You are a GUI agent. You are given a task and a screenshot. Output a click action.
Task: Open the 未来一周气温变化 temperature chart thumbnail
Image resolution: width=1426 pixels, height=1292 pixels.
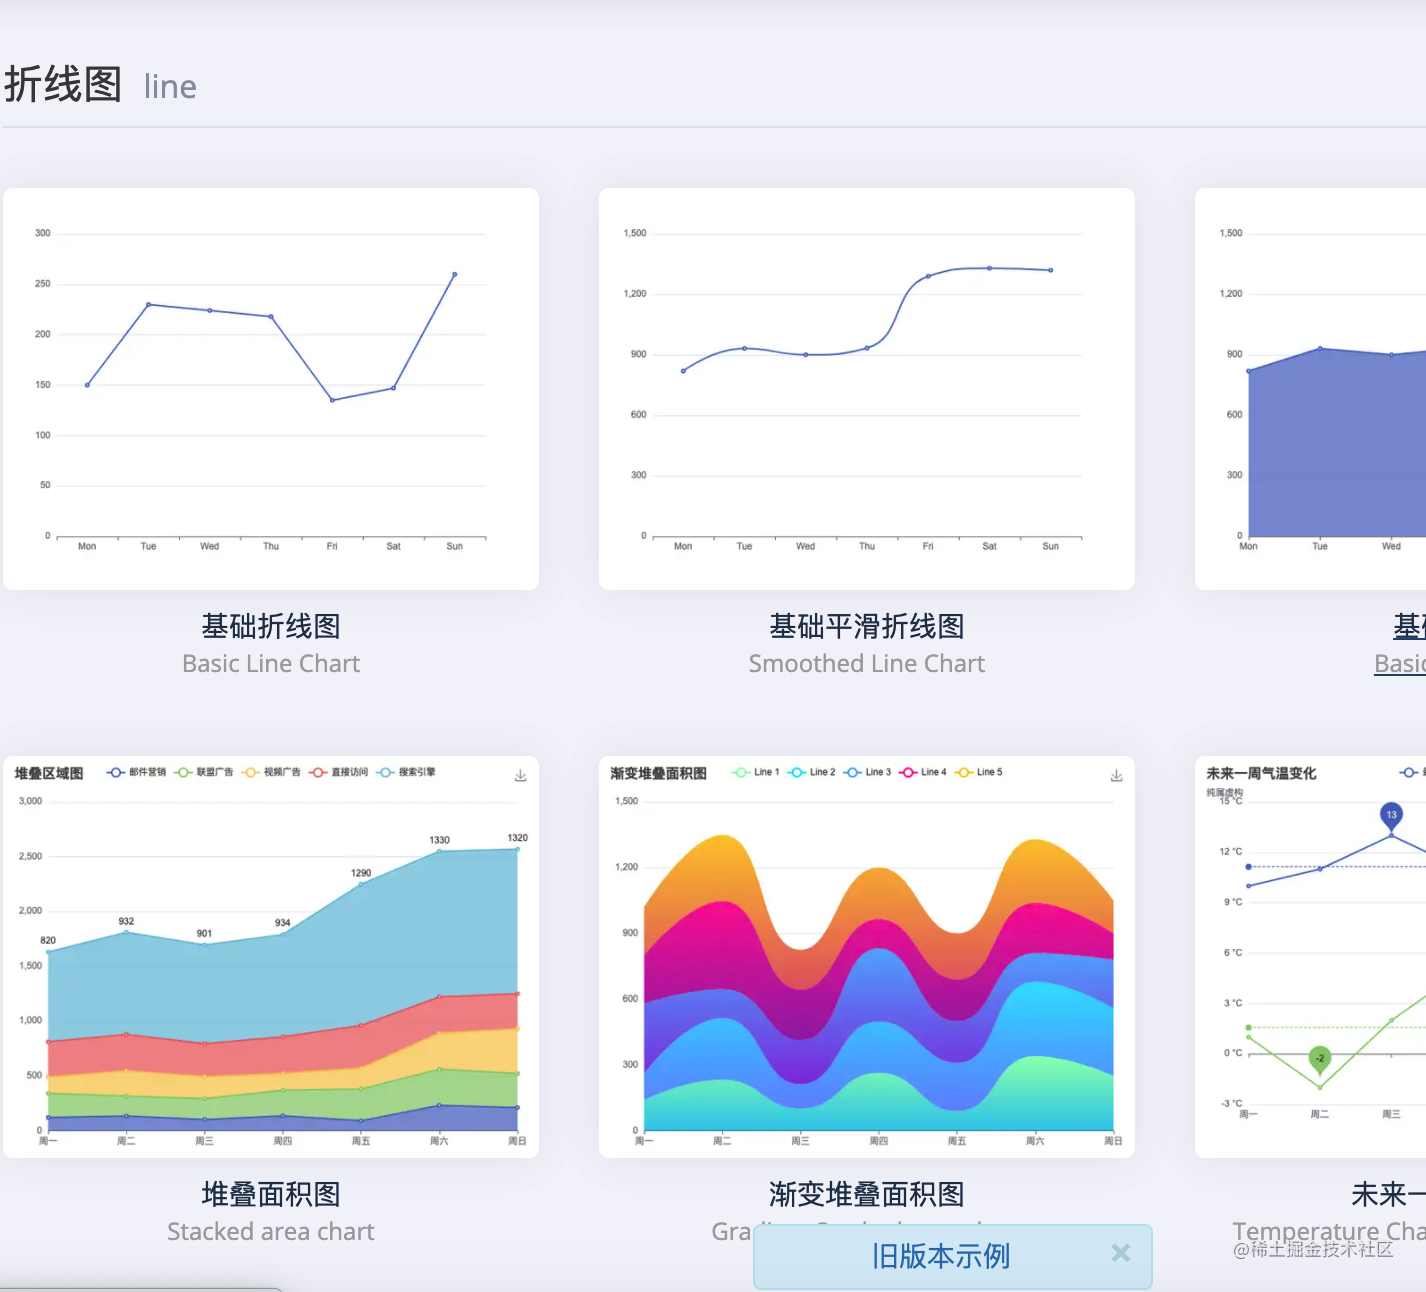(x=1310, y=957)
